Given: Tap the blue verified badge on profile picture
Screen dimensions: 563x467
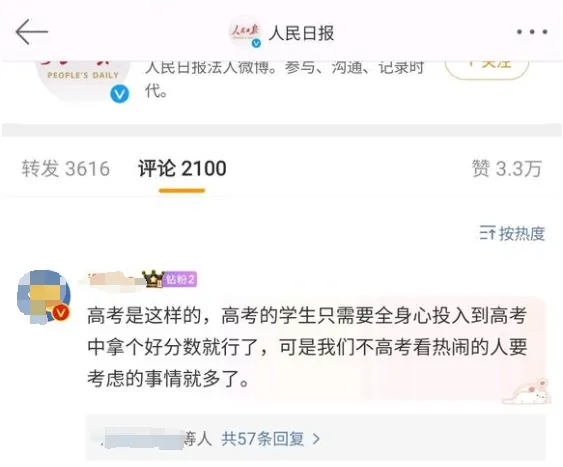Looking at the screenshot, I should coord(120,94).
